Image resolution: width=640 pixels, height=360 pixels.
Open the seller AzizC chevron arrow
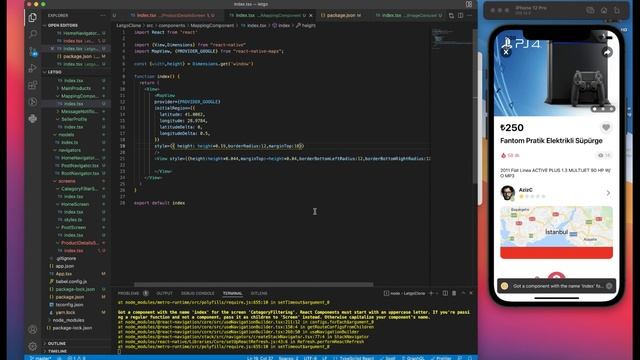[x=608, y=193]
